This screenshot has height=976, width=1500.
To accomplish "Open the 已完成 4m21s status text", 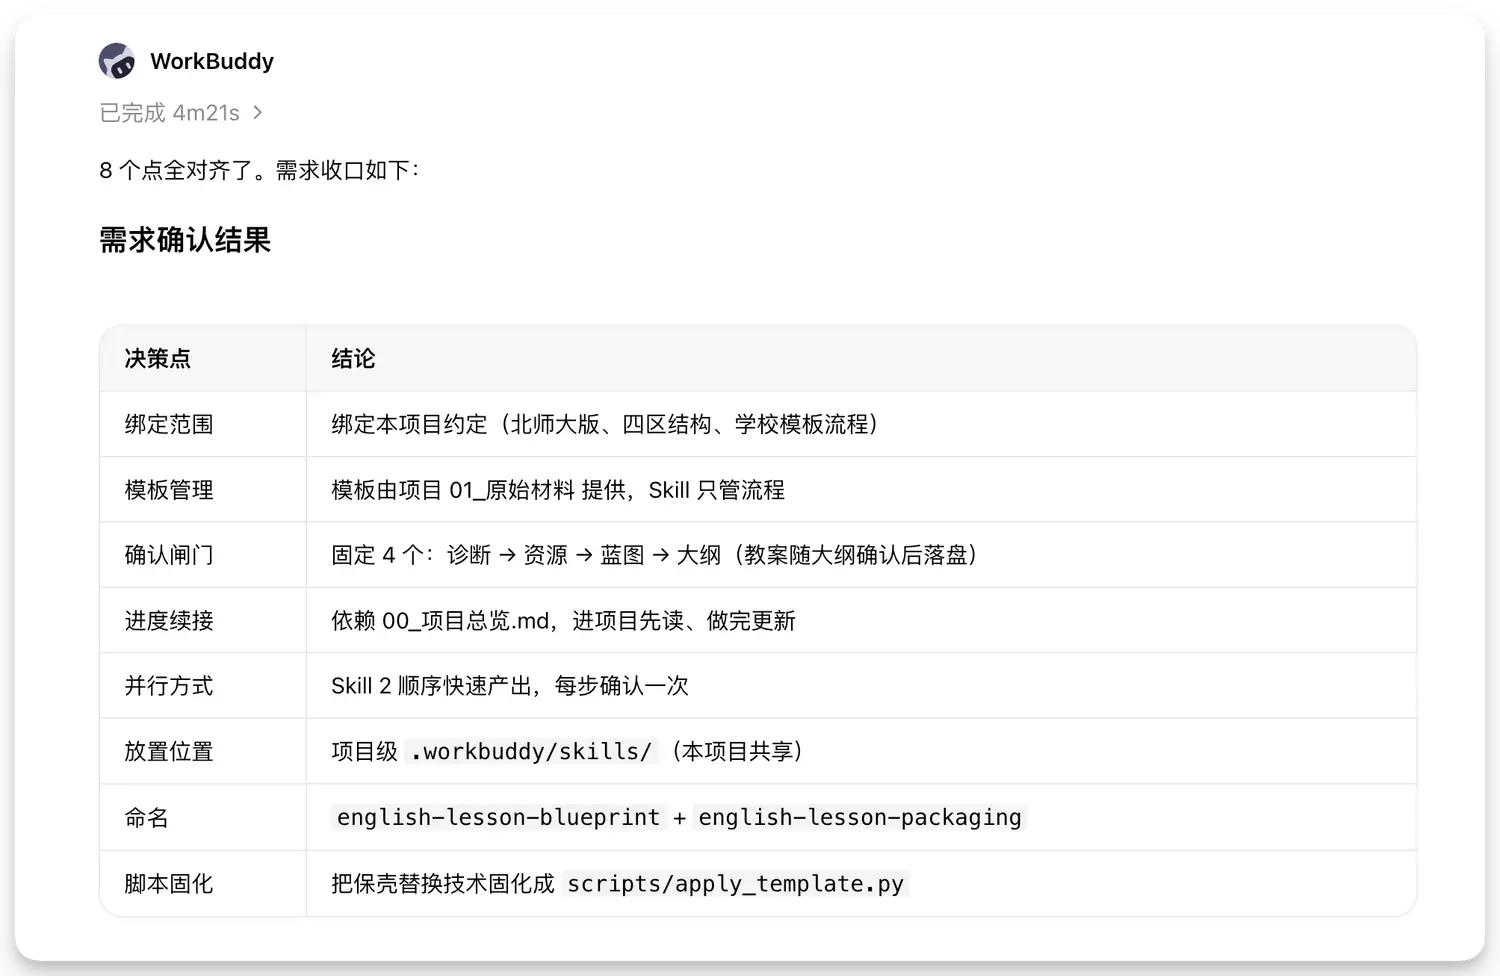I will pos(170,113).
